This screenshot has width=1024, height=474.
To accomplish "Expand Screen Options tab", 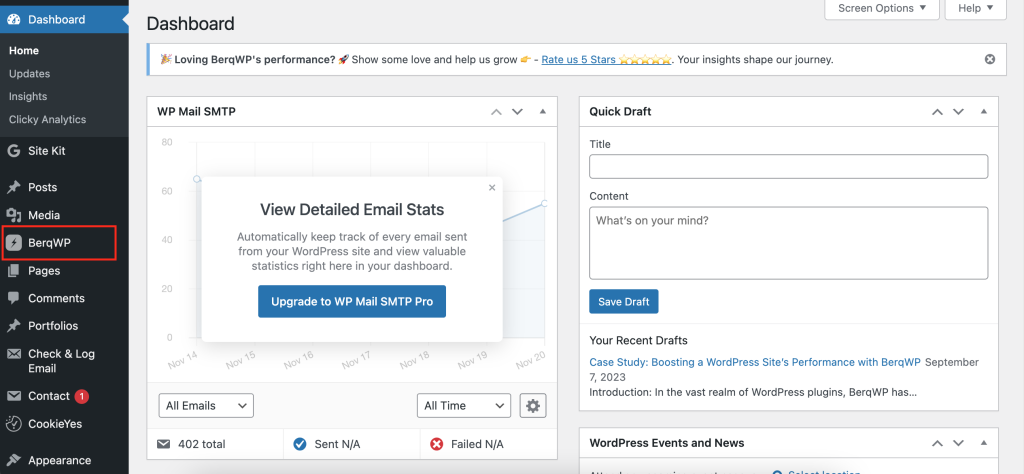I will click(882, 9).
